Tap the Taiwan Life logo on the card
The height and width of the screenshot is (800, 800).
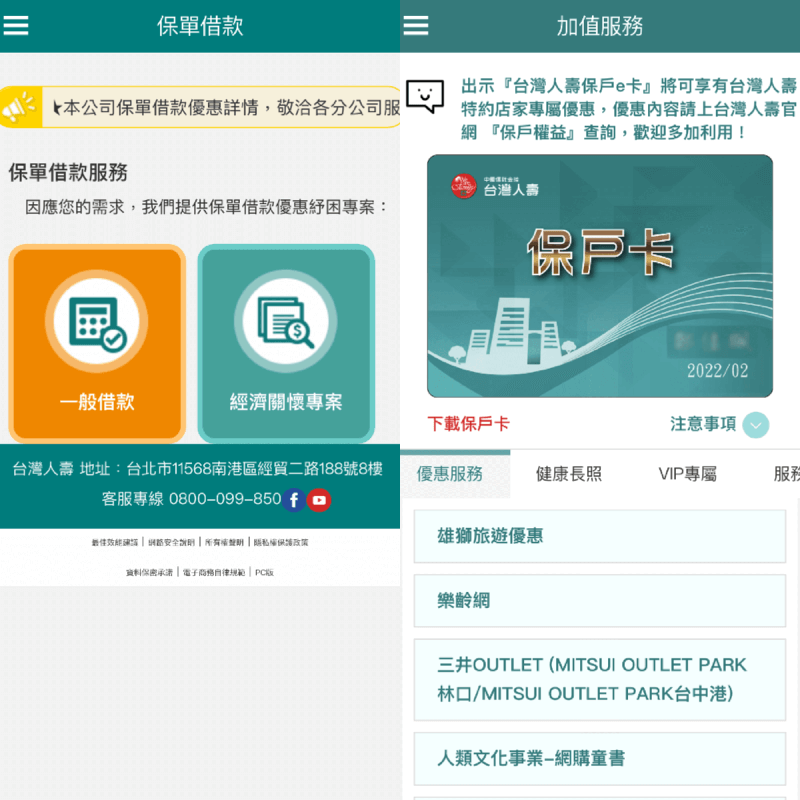tap(495, 186)
